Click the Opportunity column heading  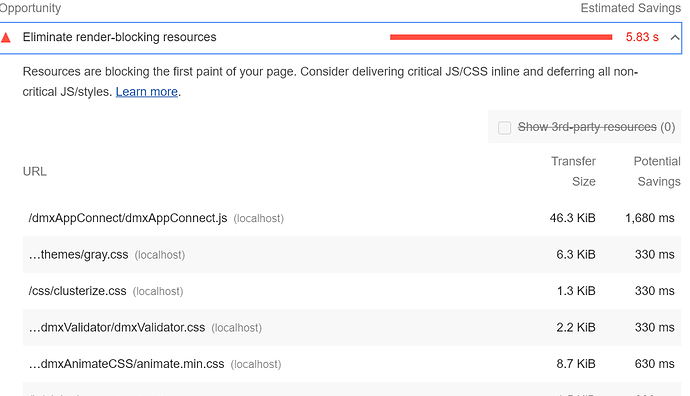[30, 8]
